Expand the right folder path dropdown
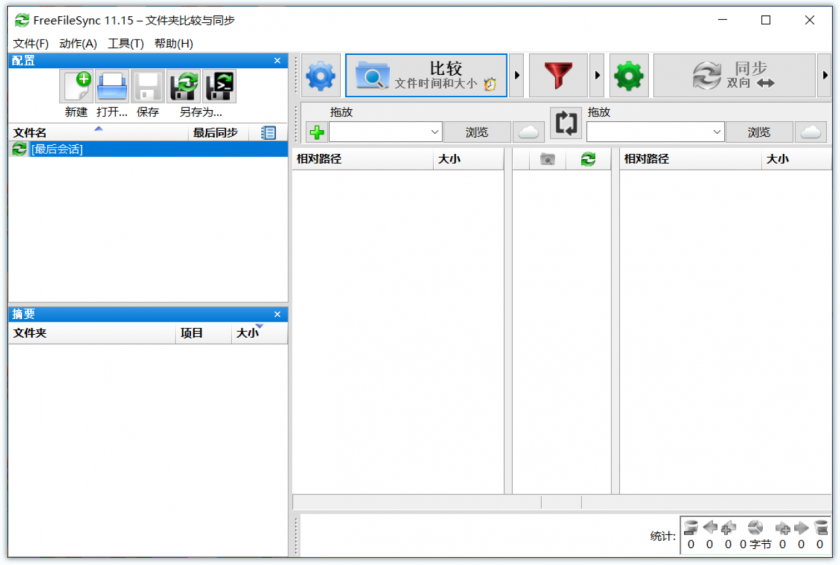Viewport: 840px width, 565px height. point(717,132)
